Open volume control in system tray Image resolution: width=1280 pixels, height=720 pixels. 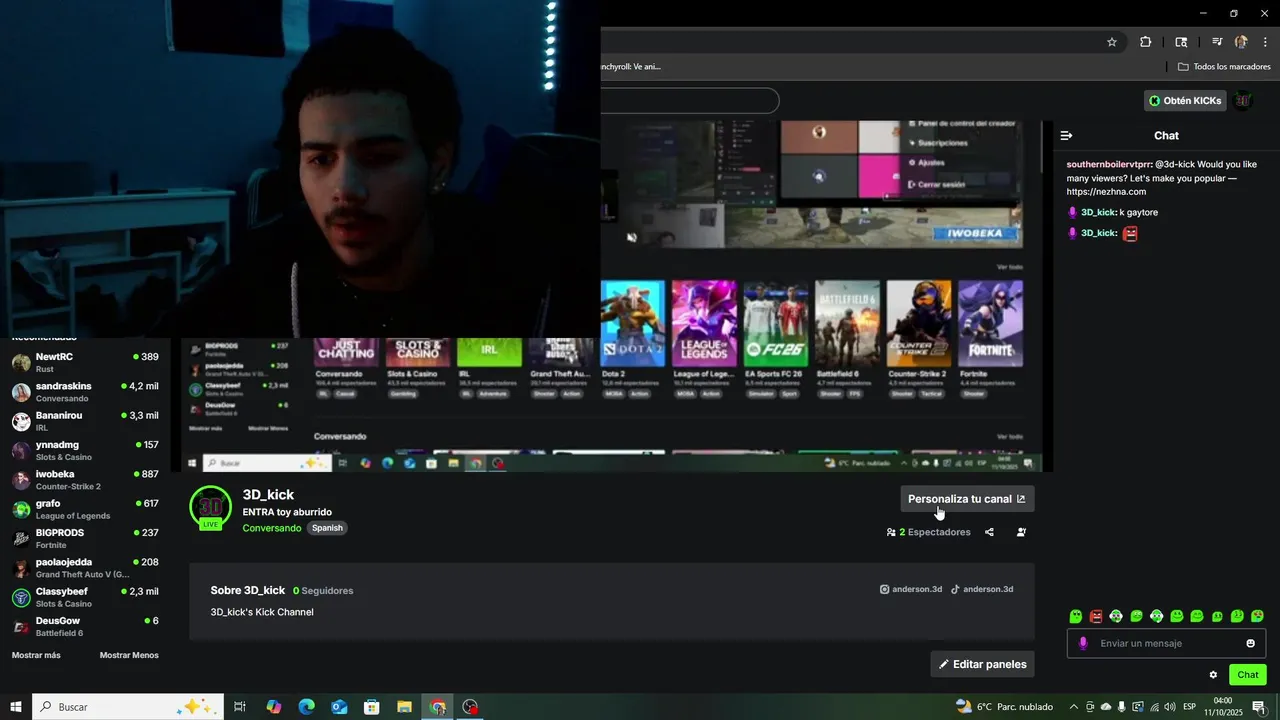(x=1169, y=707)
